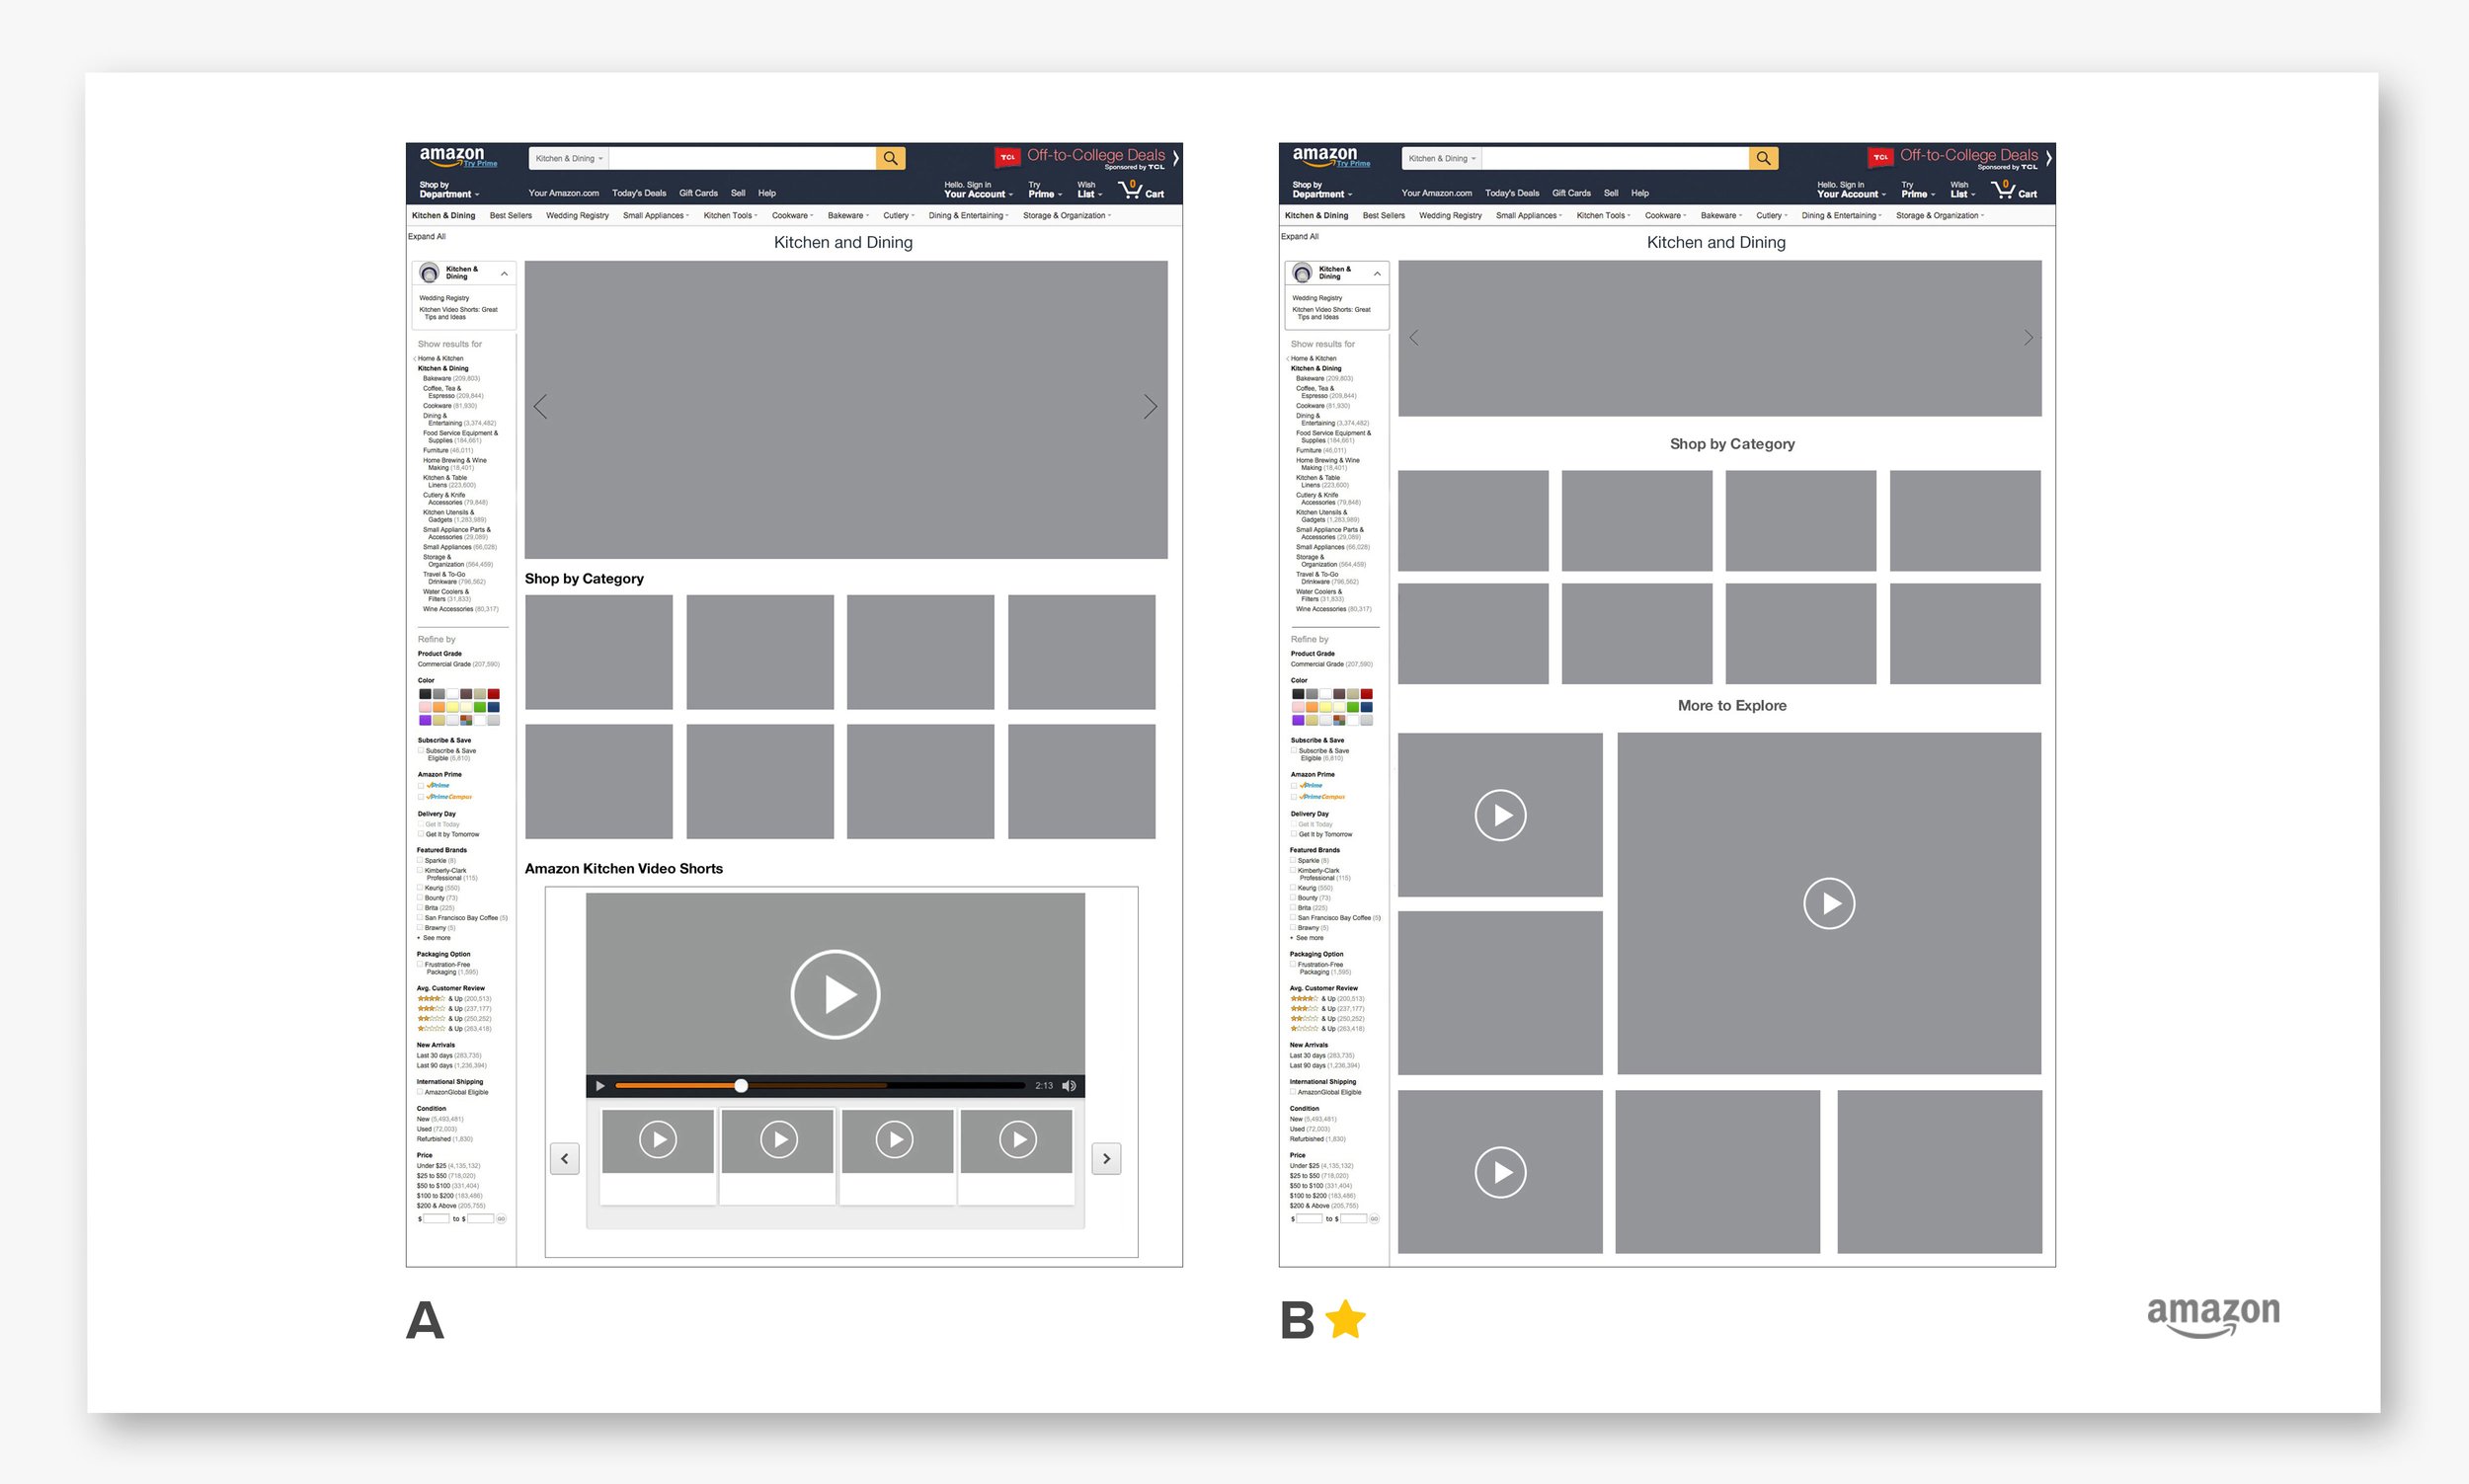
Task: Check the Prime filter under Amazon Prime
Action: [x=421, y=786]
